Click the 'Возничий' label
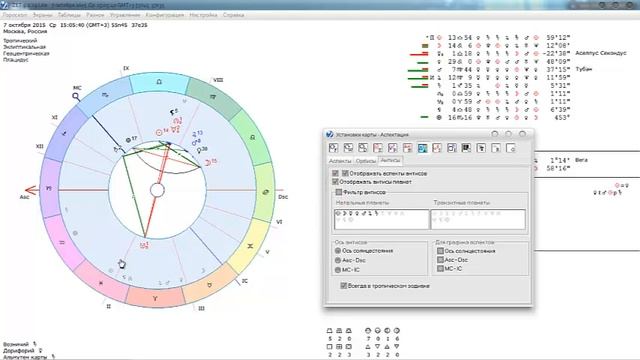Viewport: 640px width, 360px height. coord(16,344)
